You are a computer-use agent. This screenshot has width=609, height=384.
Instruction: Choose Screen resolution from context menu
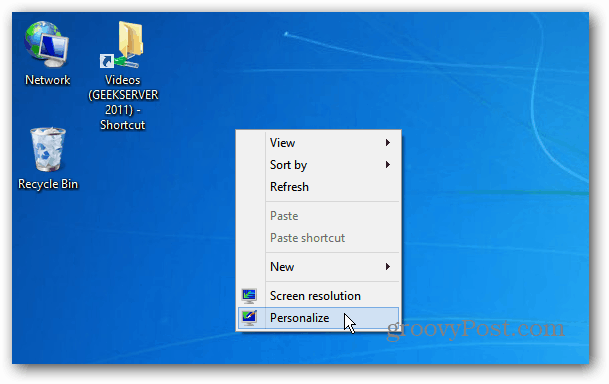point(318,296)
